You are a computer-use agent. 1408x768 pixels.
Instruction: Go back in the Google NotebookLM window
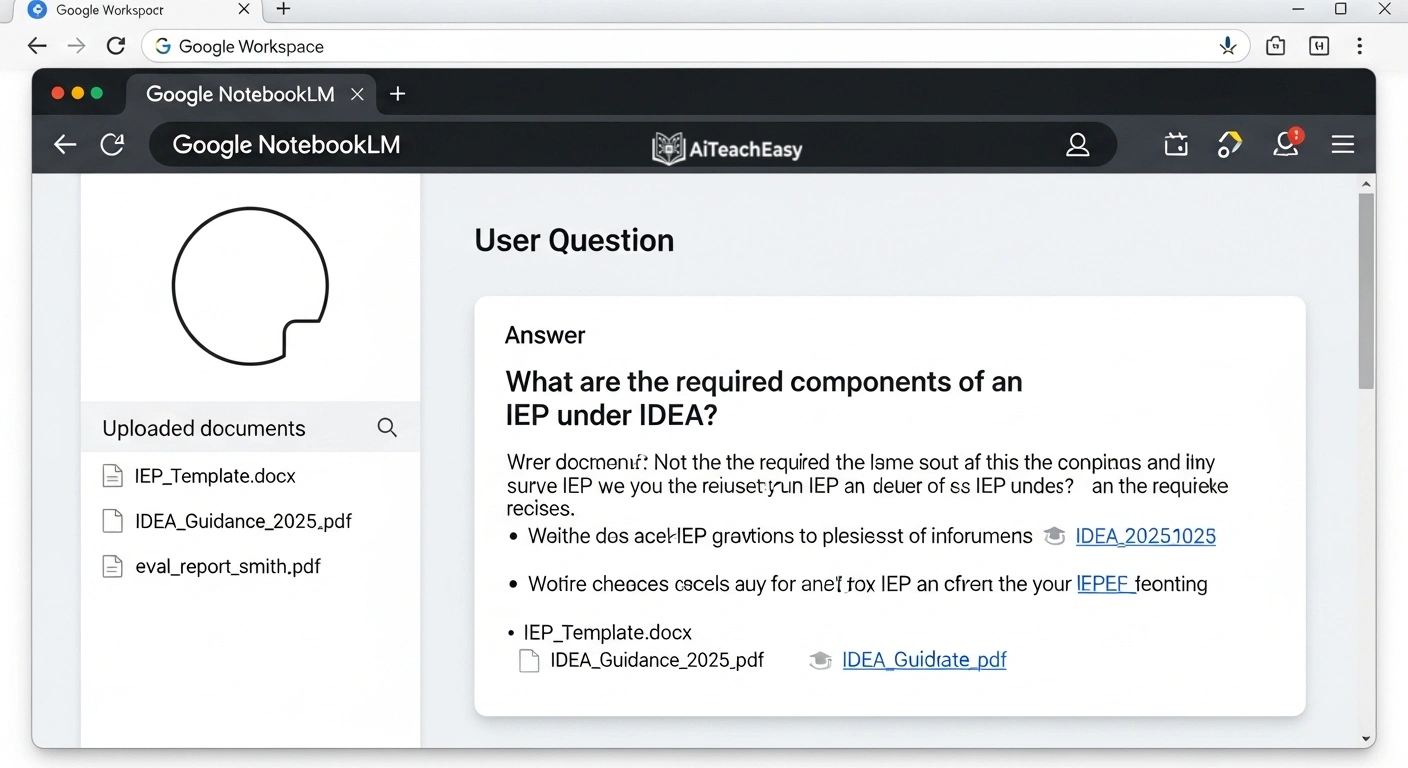[65, 145]
